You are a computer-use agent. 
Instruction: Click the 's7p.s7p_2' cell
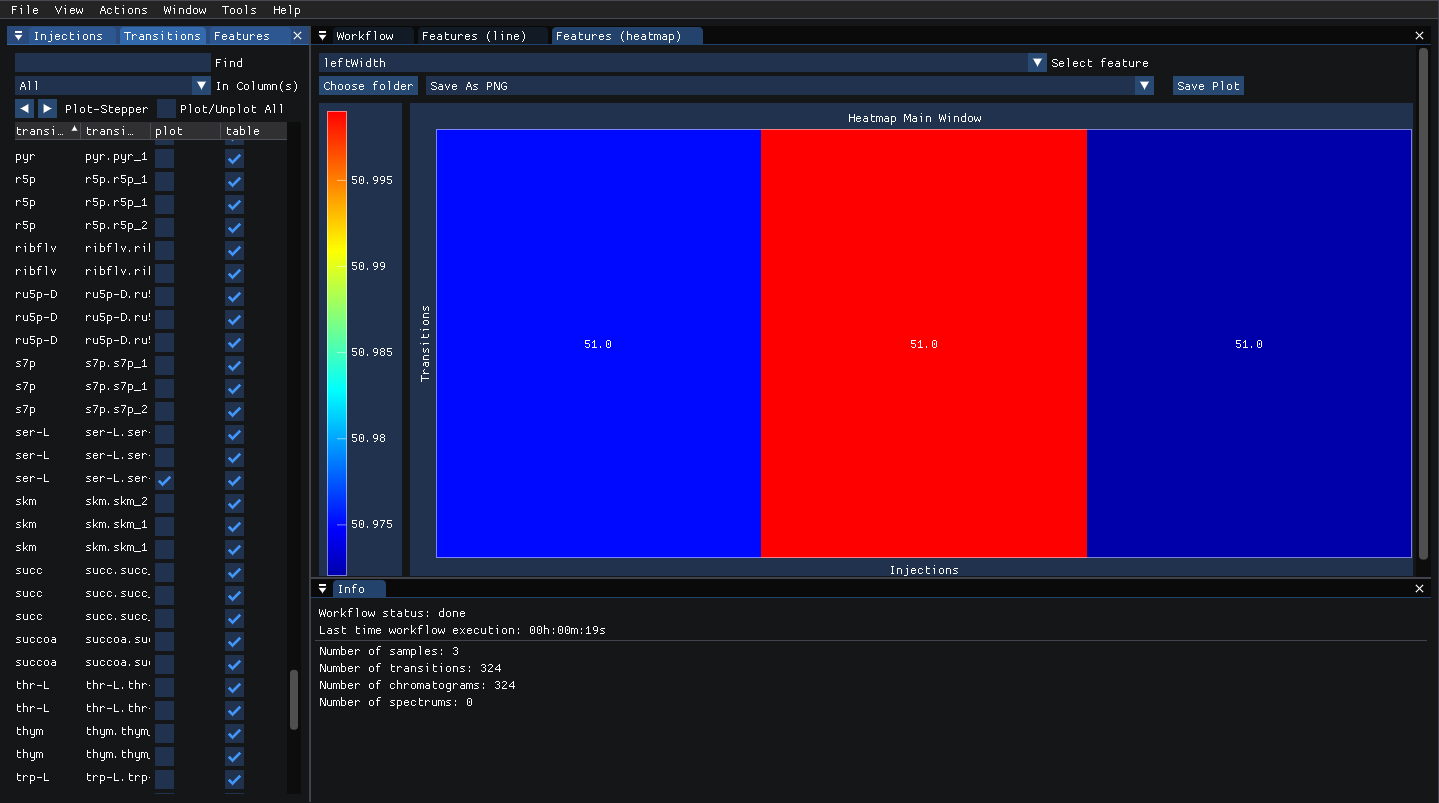click(117, 411)
